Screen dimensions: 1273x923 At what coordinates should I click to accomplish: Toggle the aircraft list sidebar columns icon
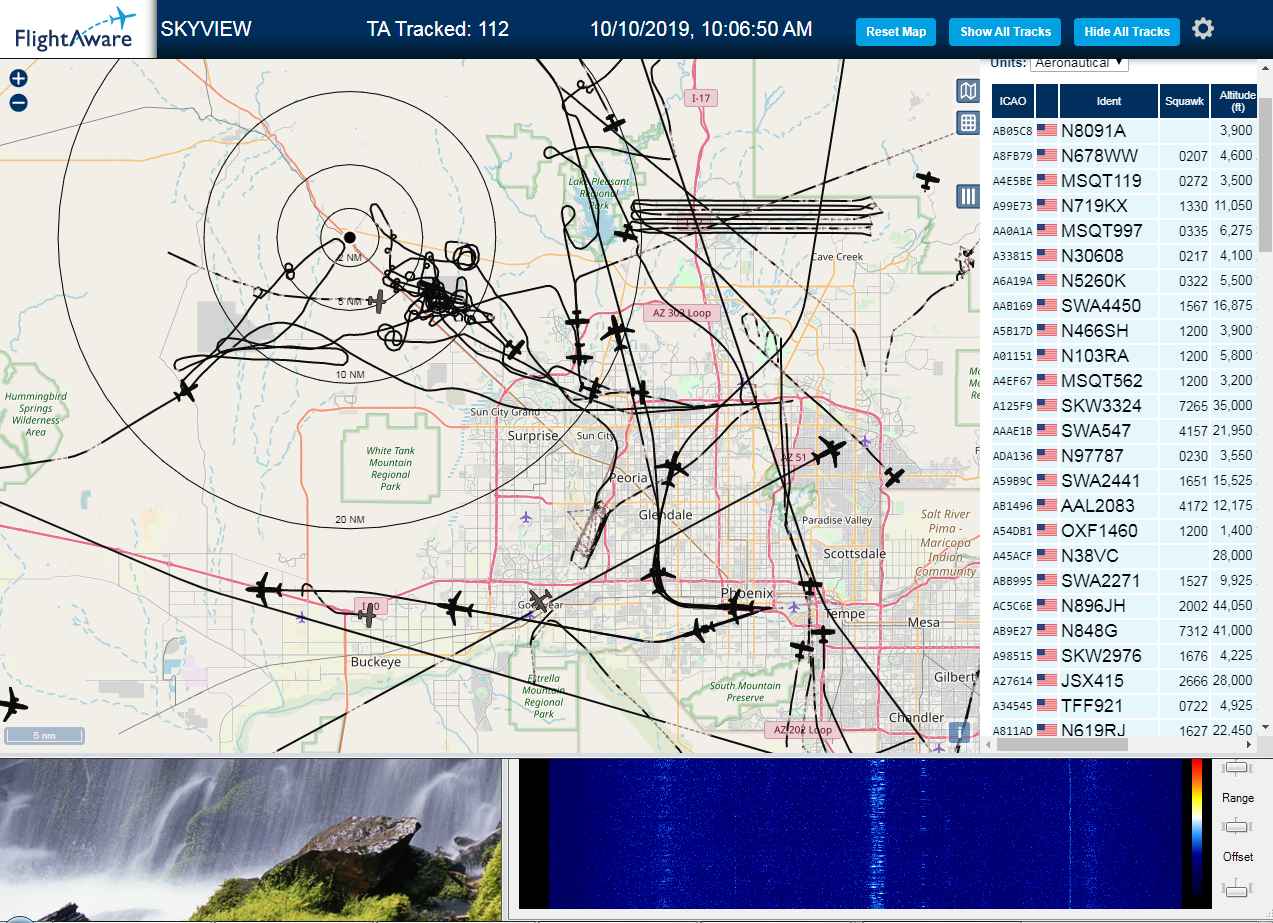click(x=967, y=196)
